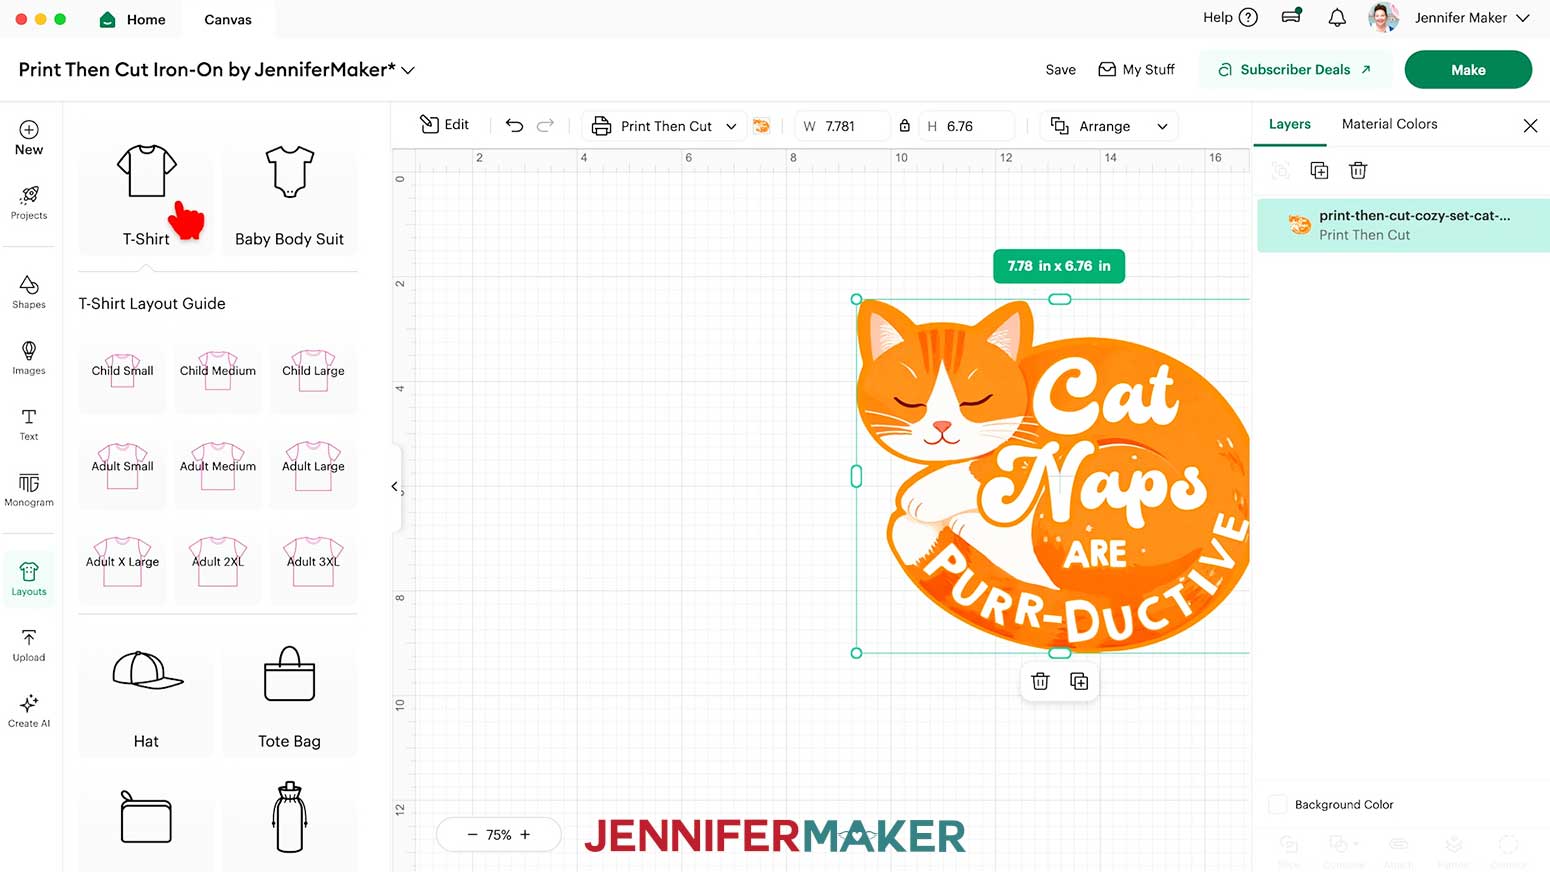Select the Child Small shirt guide
The height and width of the screenshot is (872, 1550).
tap(122, 371)
